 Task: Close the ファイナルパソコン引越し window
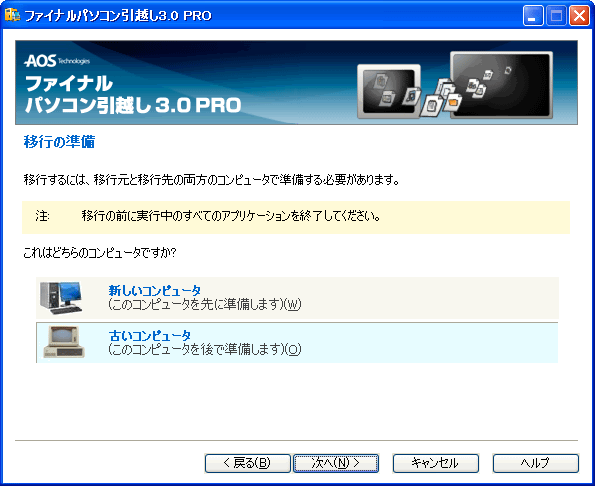[x=579, y=16]
